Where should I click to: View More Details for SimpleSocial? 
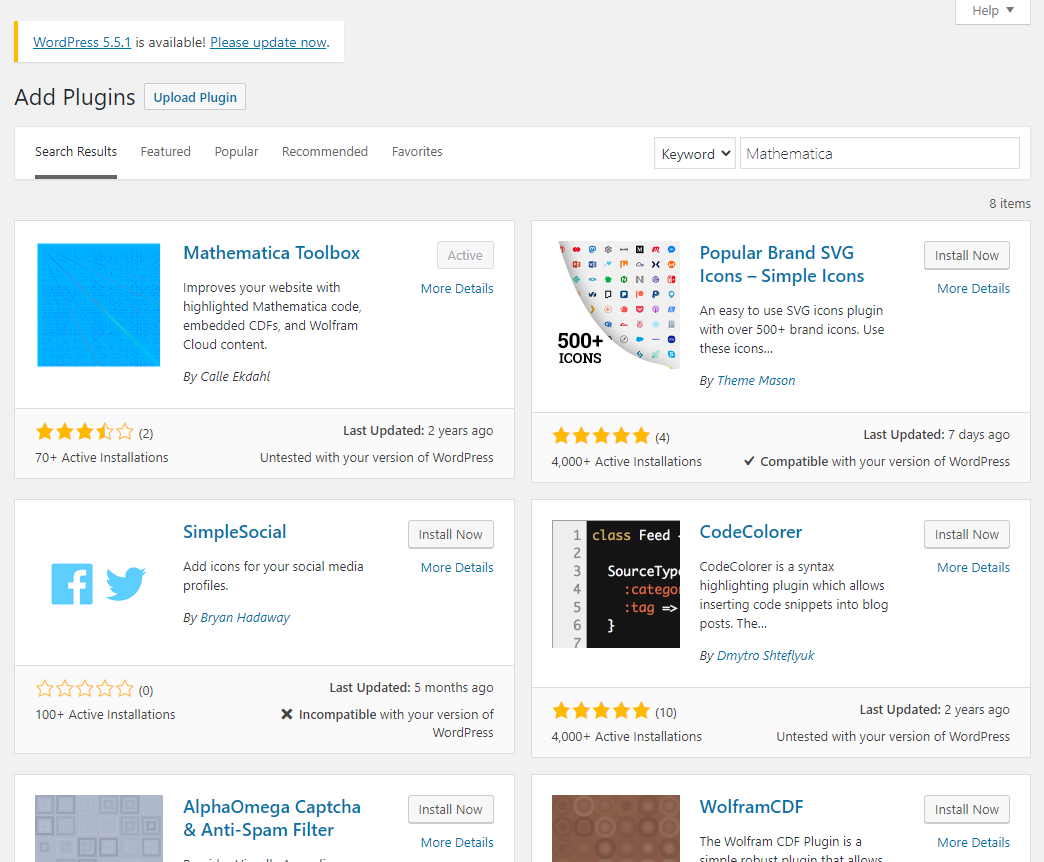pyautogui.click(x=457, y=567)
